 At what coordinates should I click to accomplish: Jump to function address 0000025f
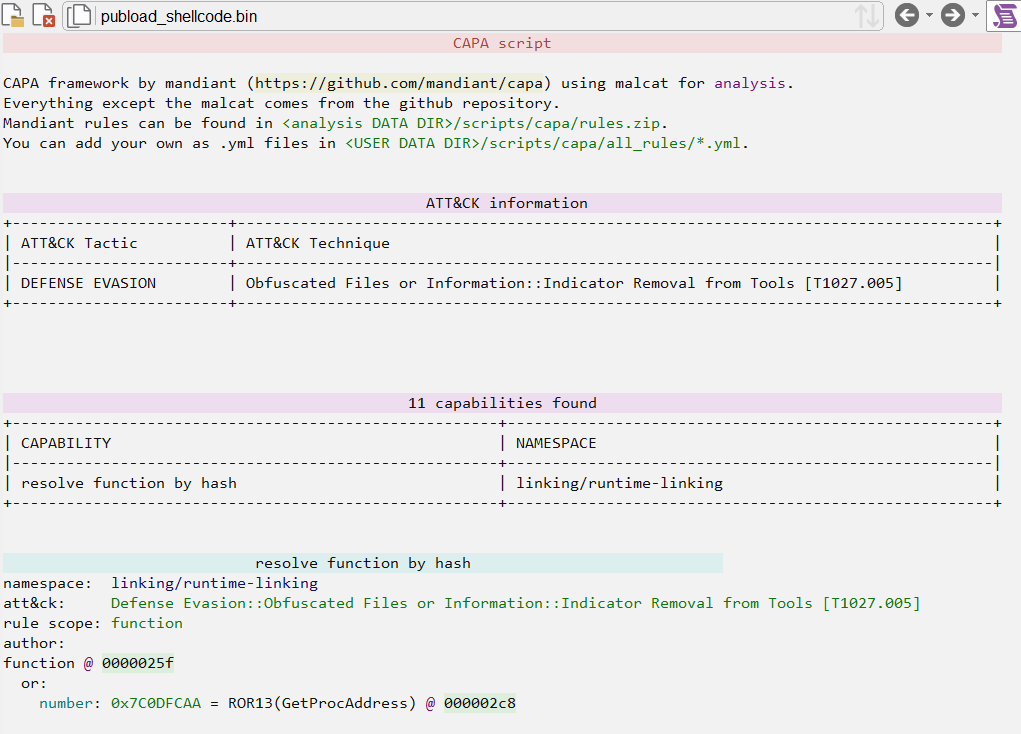137,663
